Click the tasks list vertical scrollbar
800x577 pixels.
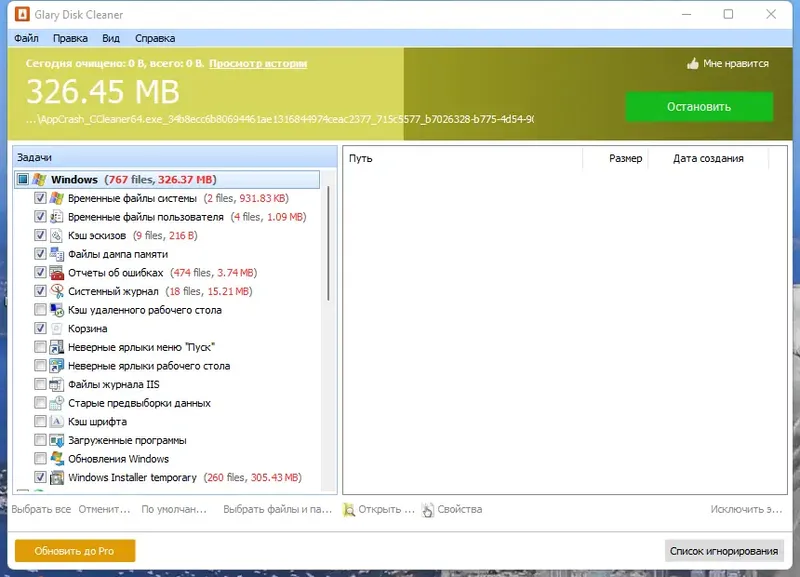click(x=328, y=244)
